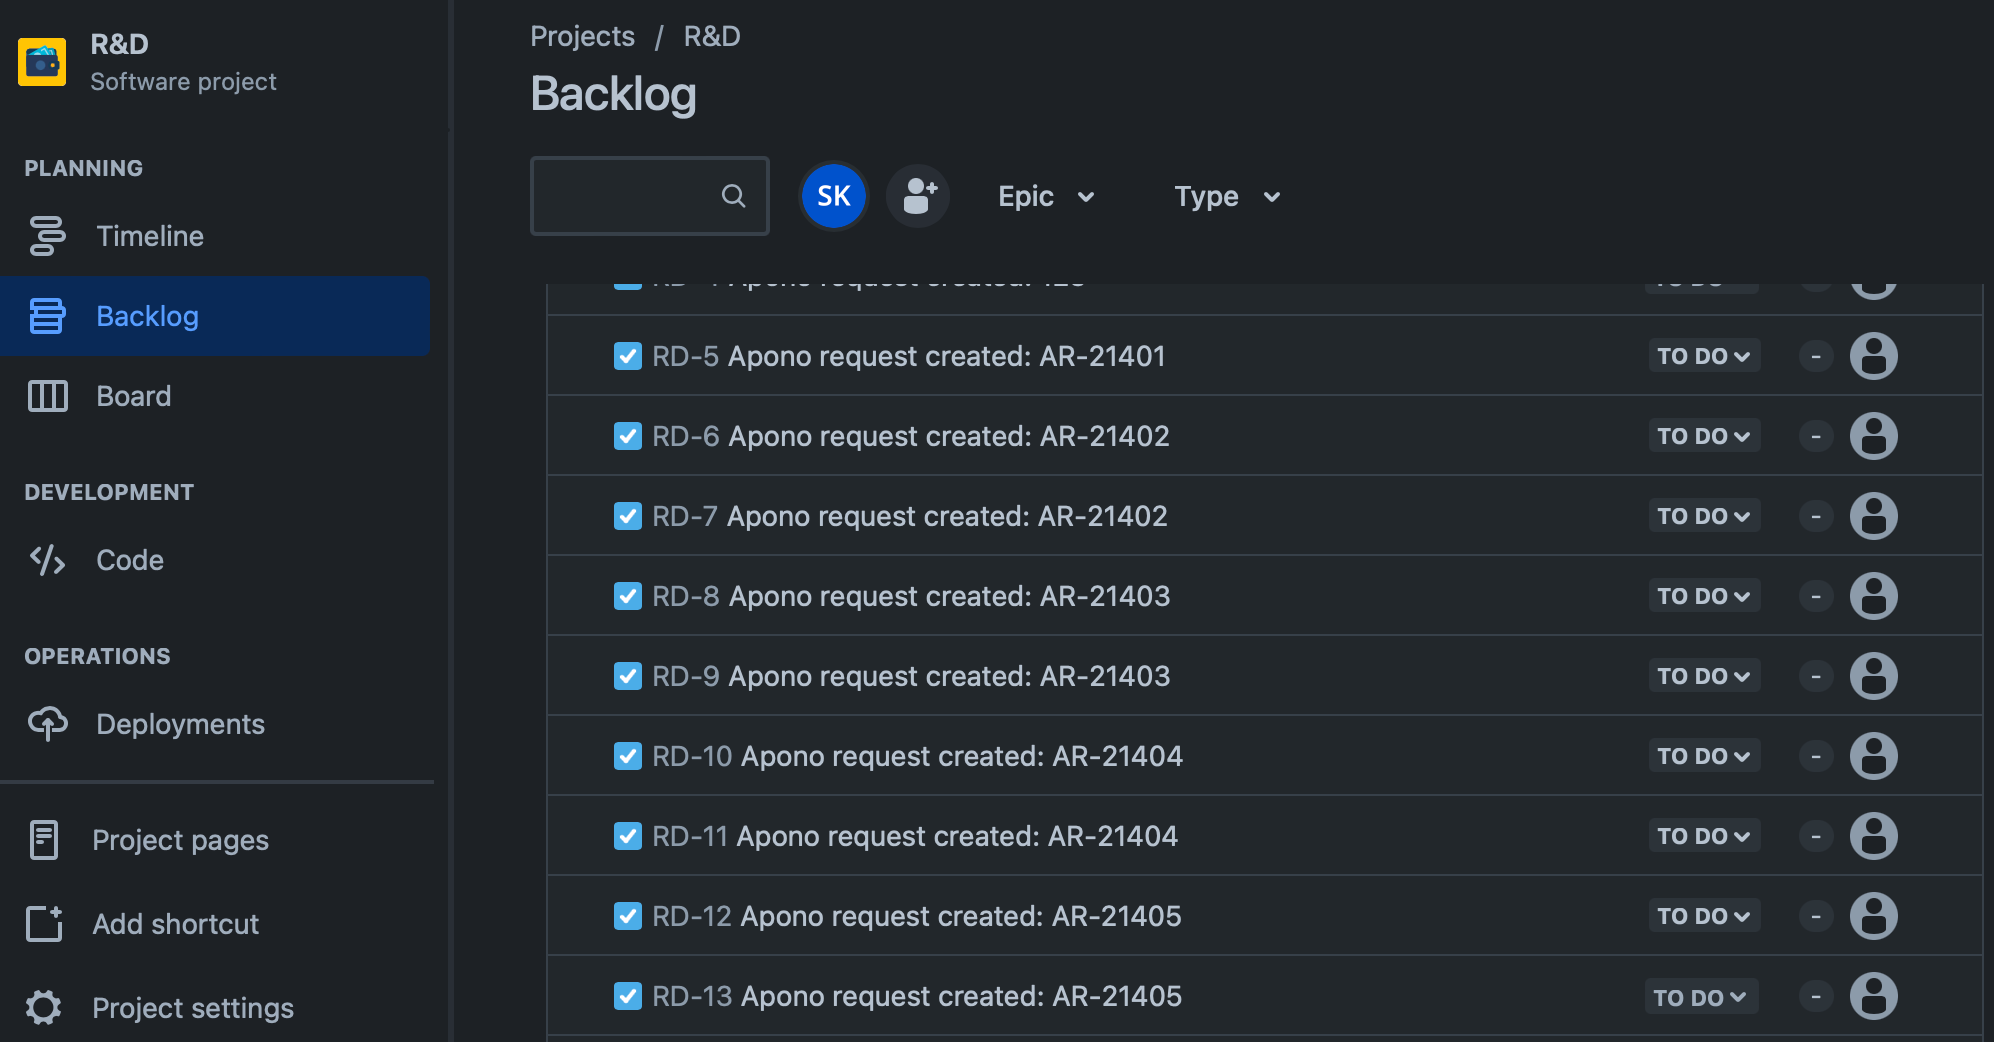The height and width of the screenshot is (1042, 1994).
Task: Expand the Epic filter dropdown
Action: [1045, 196]
